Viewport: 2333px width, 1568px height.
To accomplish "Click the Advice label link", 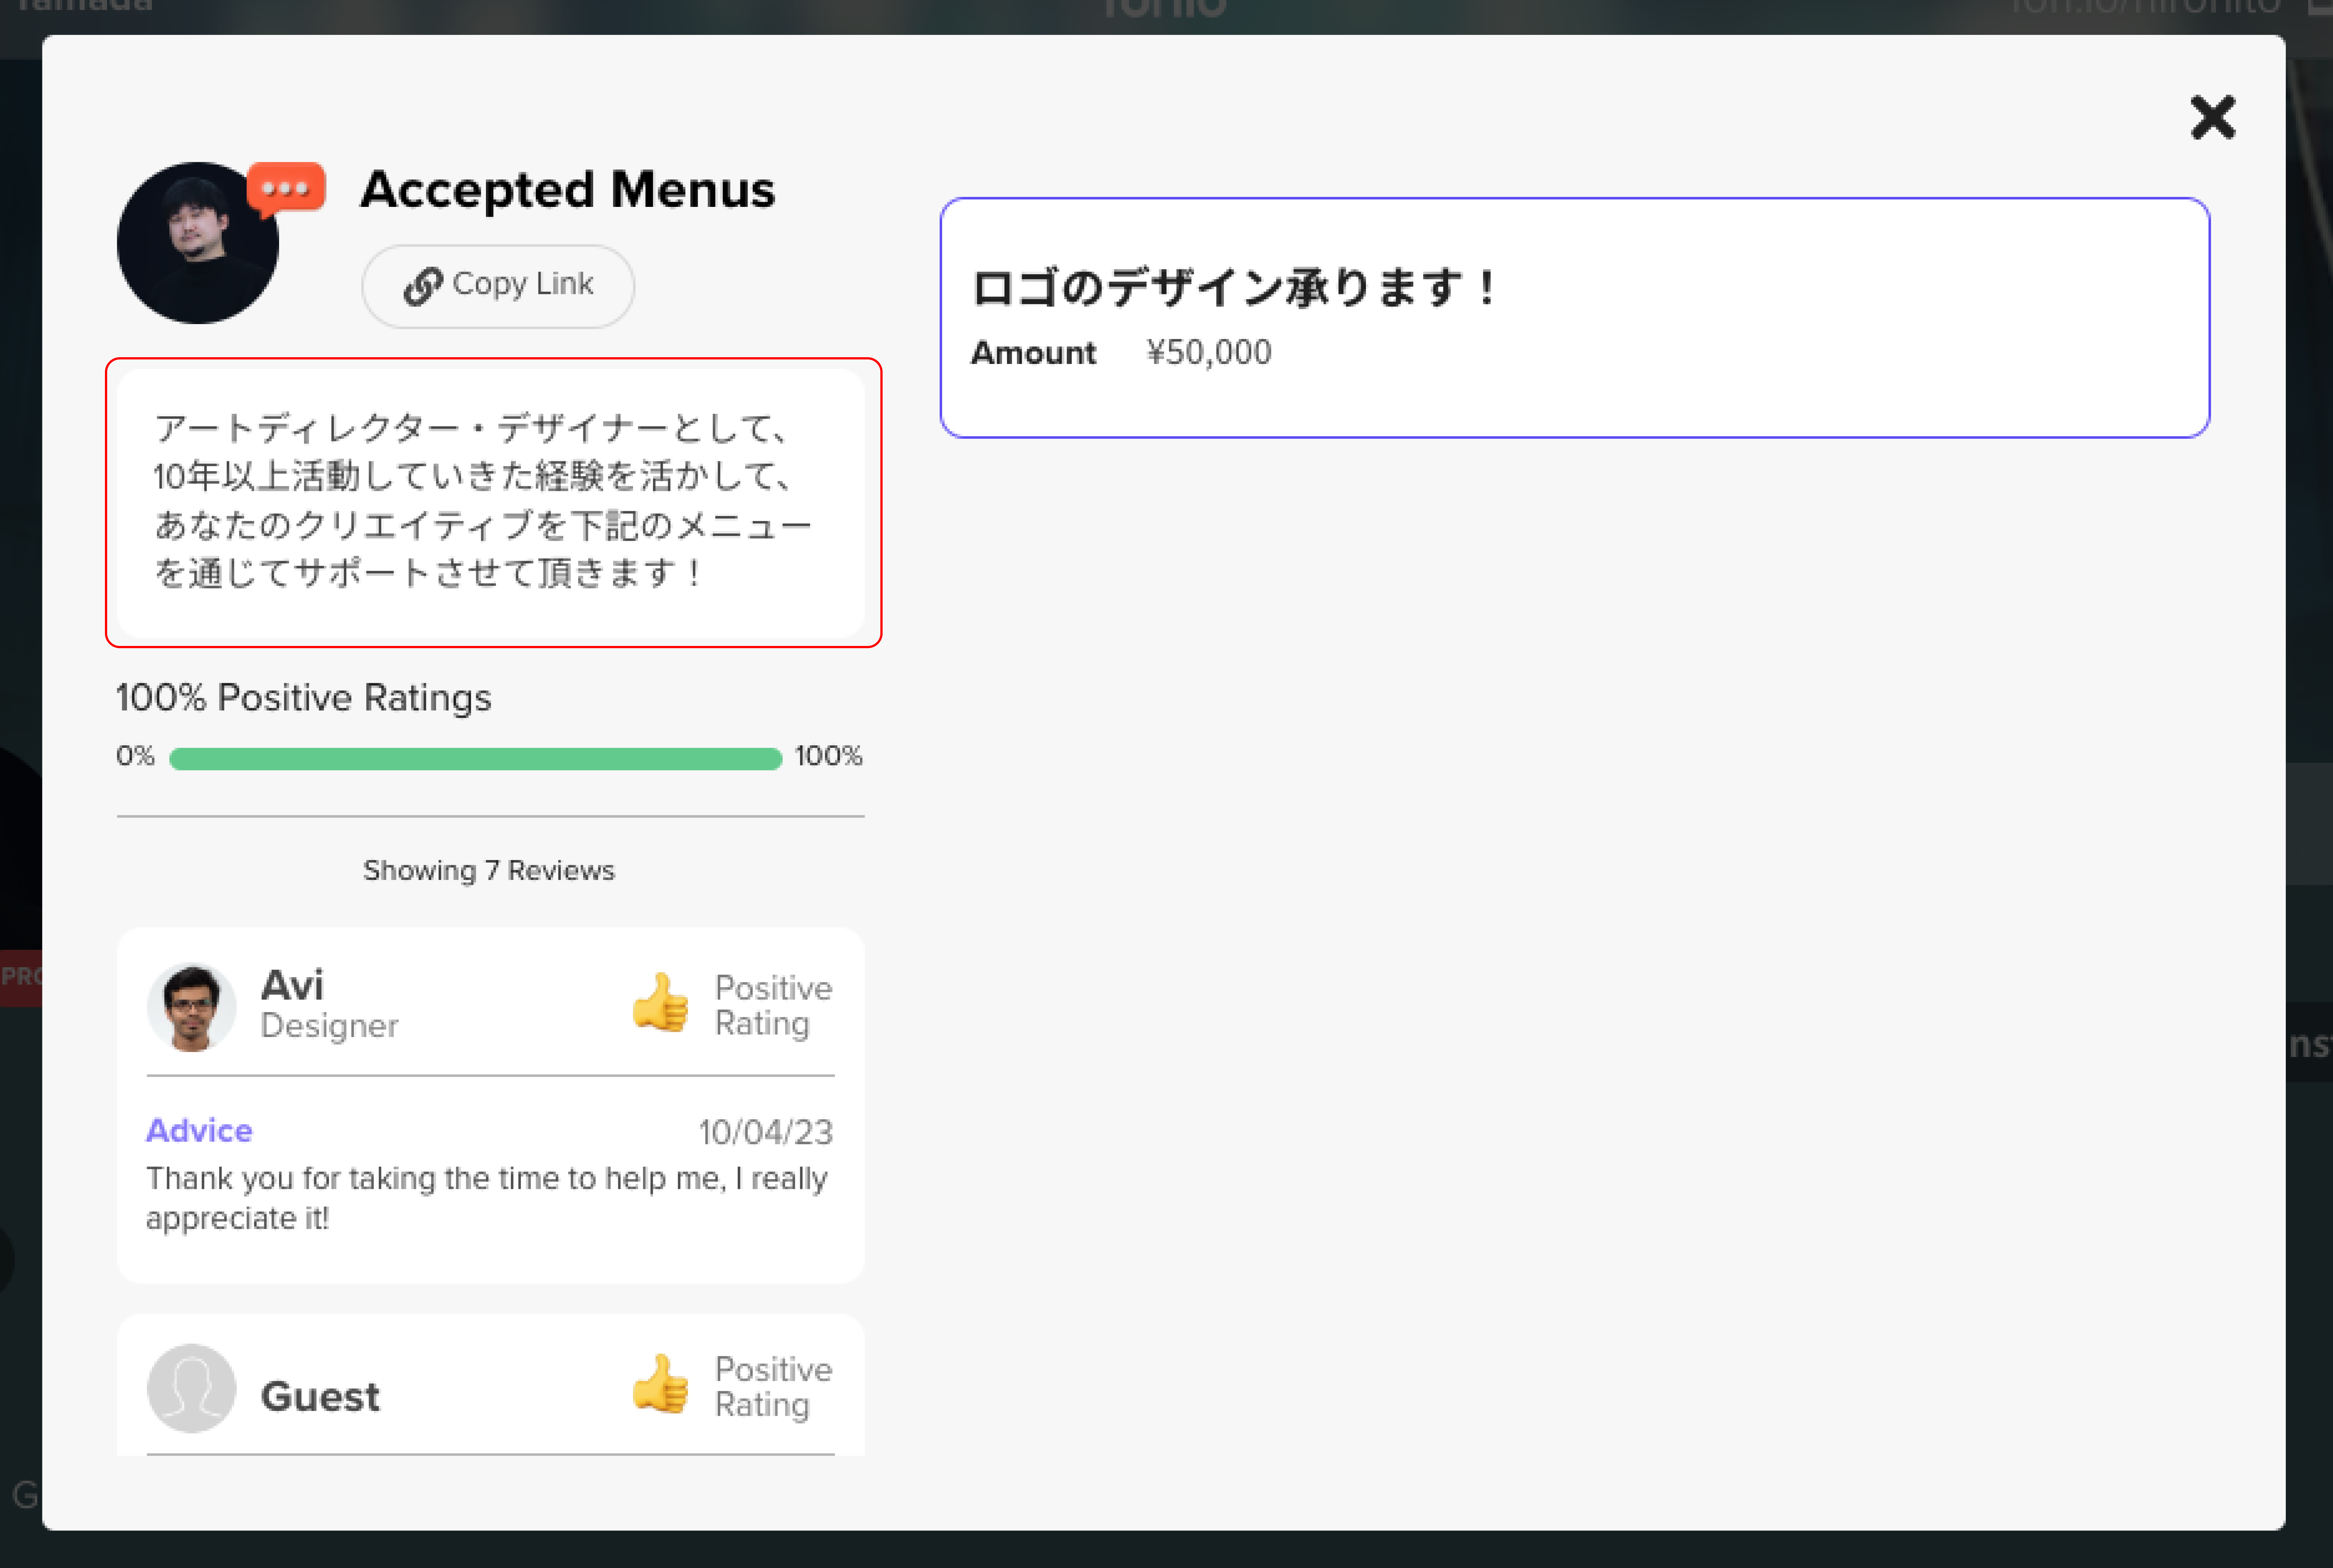I will pyautogui.click(x=199, y=1130).
